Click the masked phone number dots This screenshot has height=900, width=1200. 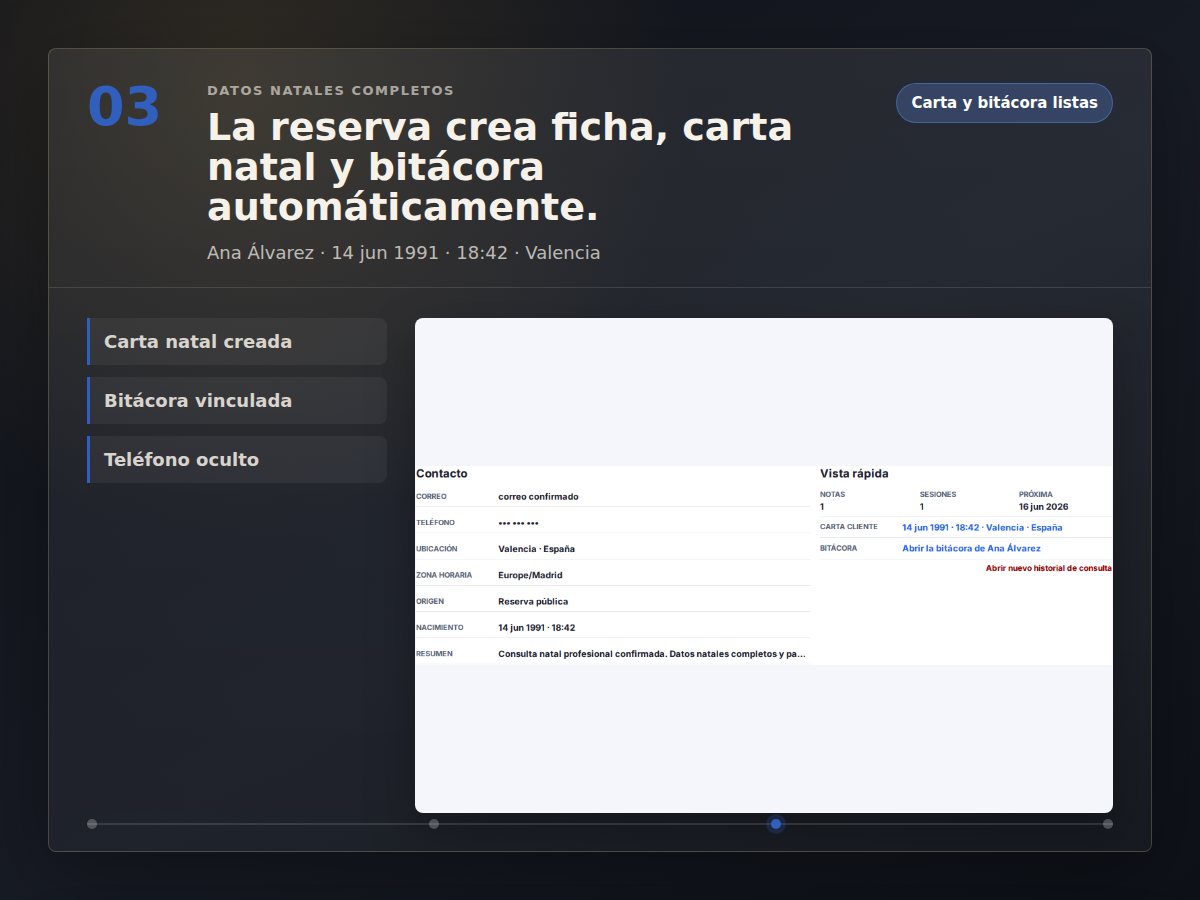pyautogui.click(x=518, y=523)
